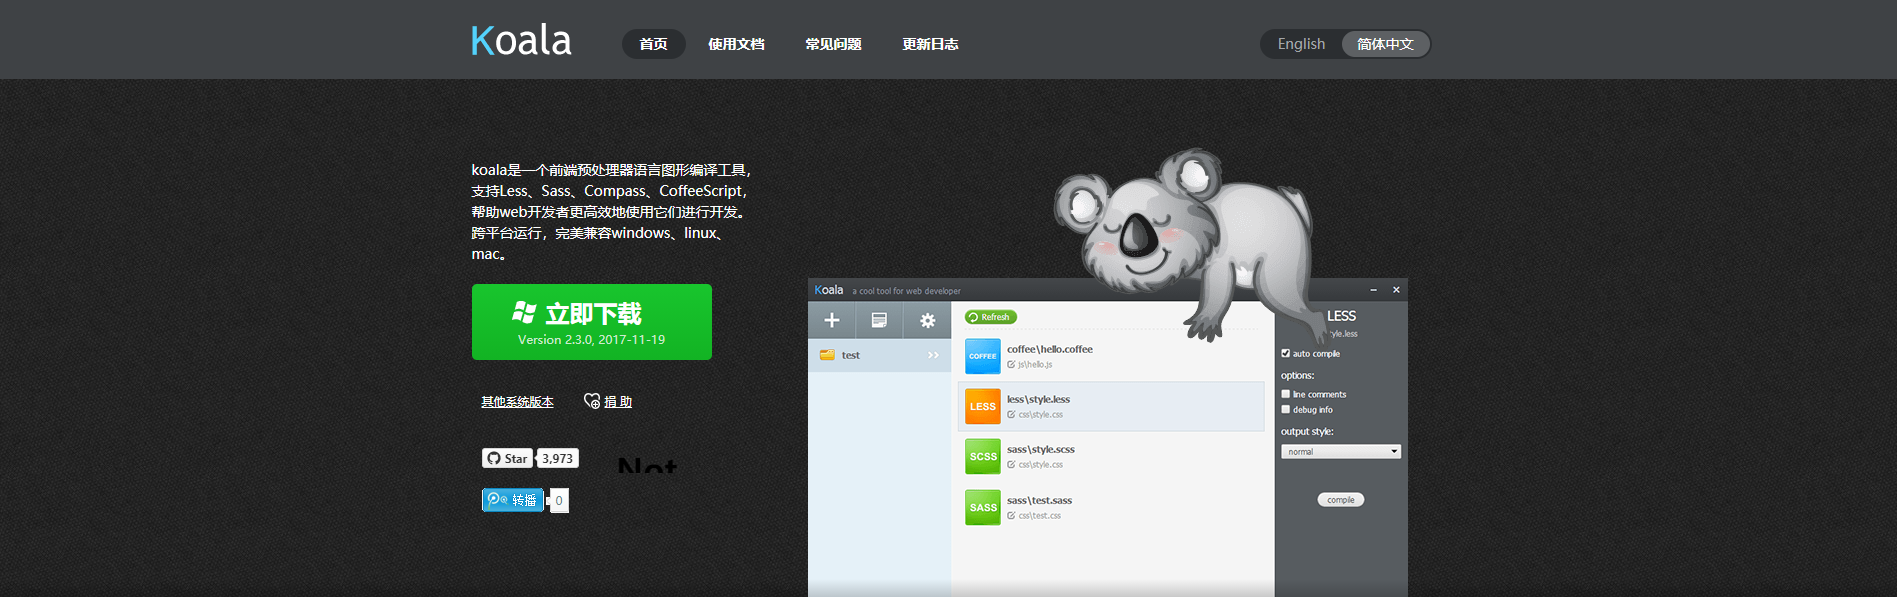Minimize the Koala app window
1897x597 pixels.
click(x=1373, y=290)
